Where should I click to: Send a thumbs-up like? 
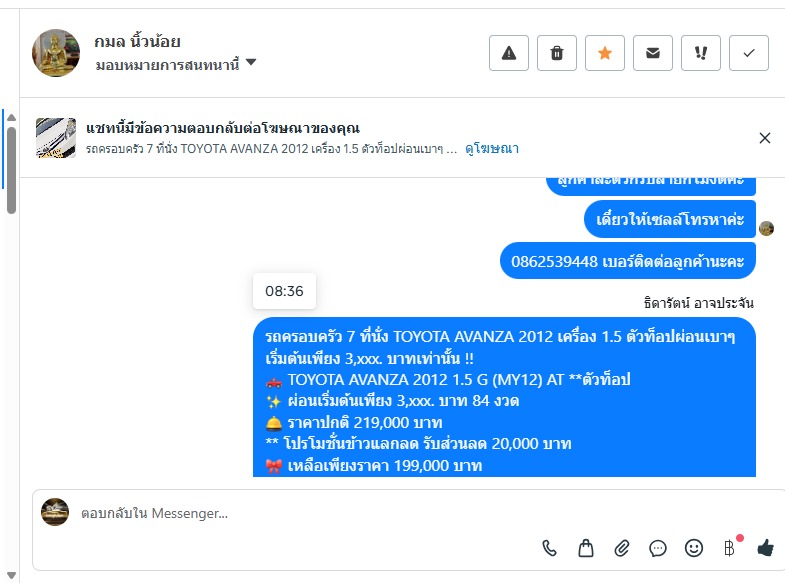click(766, 547)
